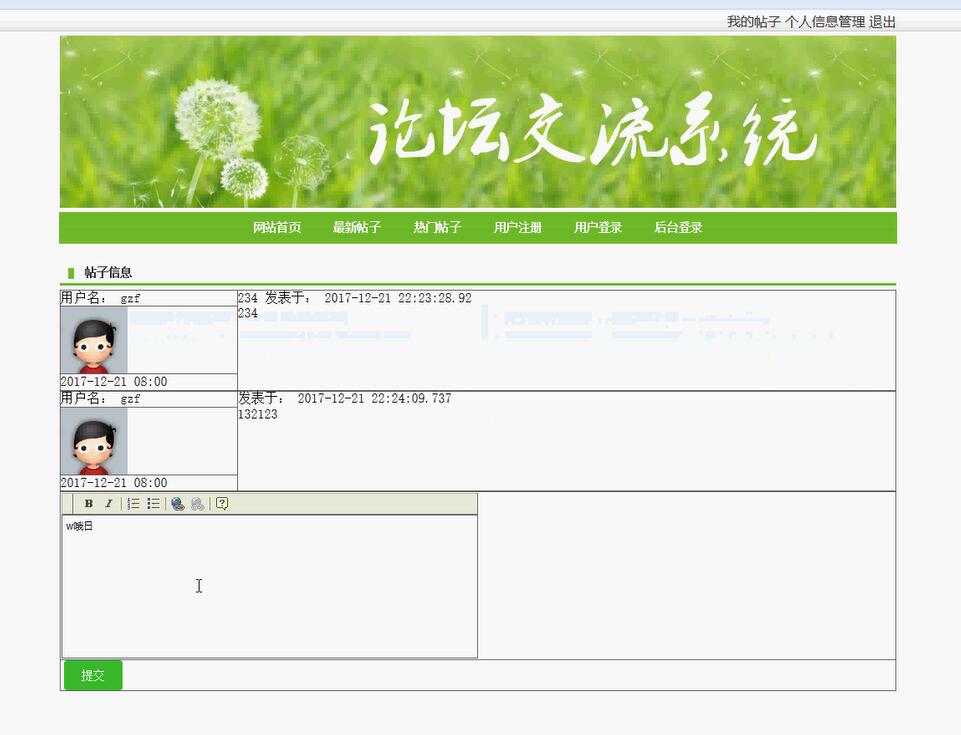Image resolution: width=961 pixels, height=735 pixels.
Task: Toggle italic formatting in the editor
Action: pos(108,503)
